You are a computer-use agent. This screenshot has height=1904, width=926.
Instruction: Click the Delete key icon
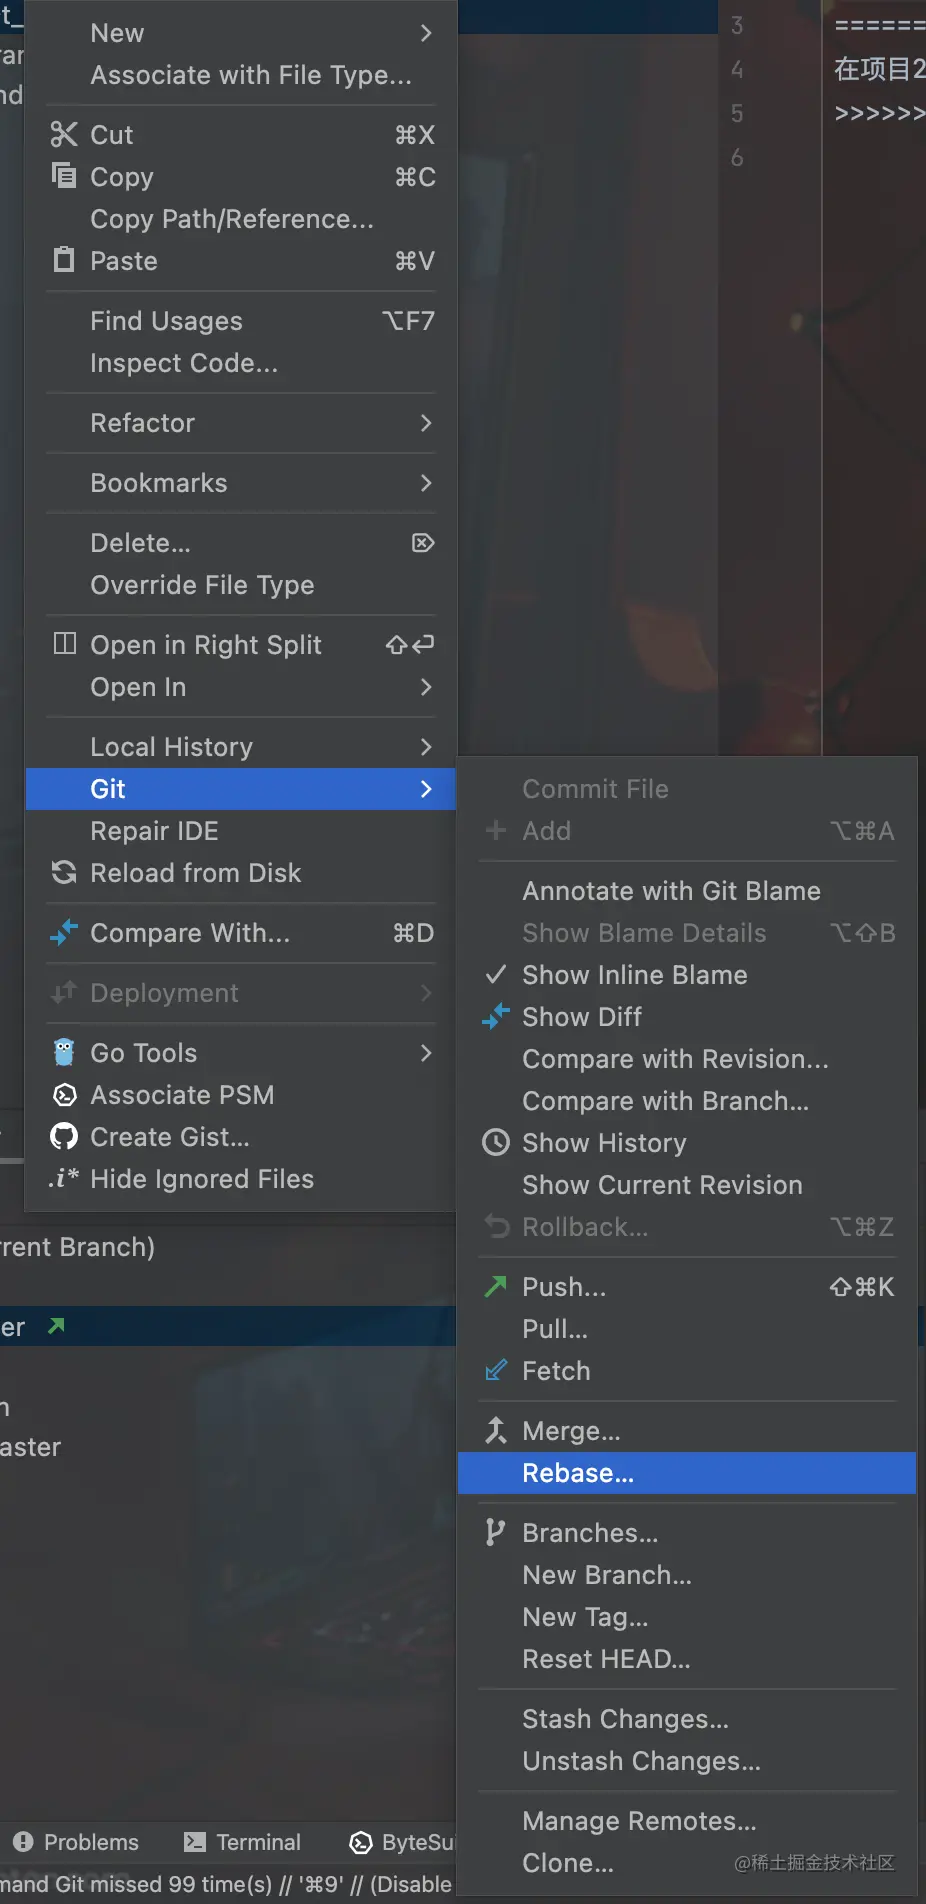[x=423, y=542]
